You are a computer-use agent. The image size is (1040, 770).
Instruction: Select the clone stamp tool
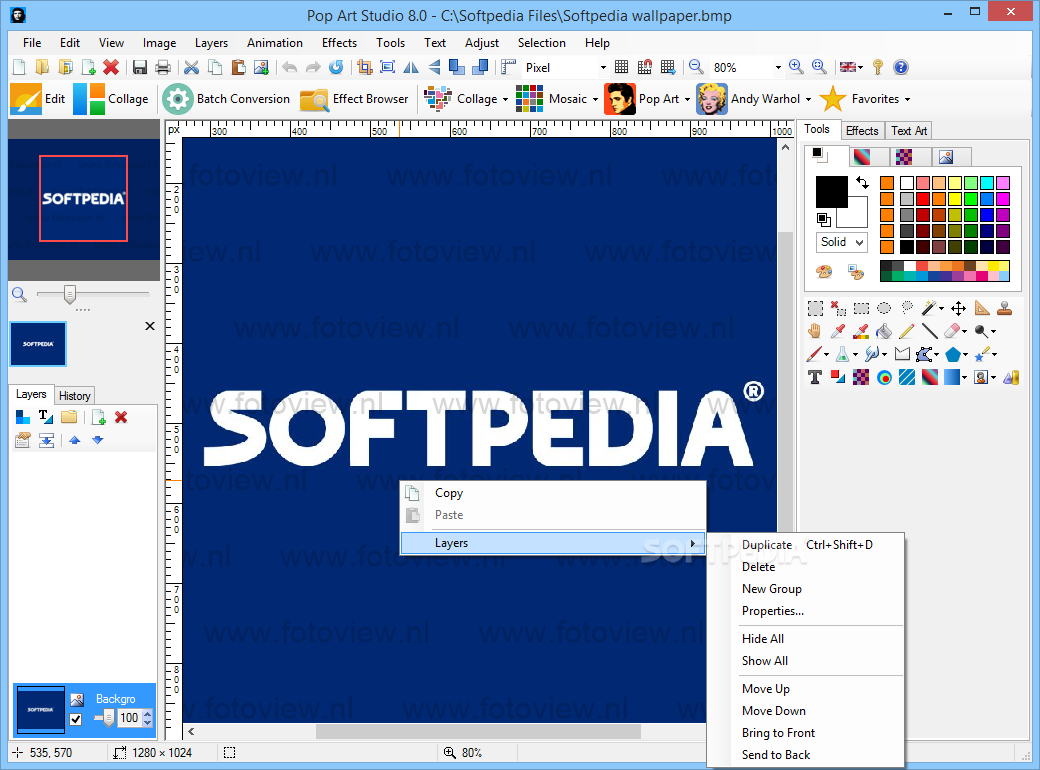coord(1005,308)
